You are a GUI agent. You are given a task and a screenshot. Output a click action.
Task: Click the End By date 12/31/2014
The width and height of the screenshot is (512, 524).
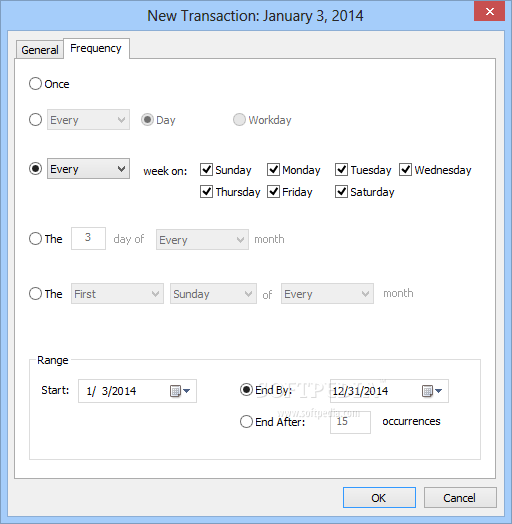pyautogui.click(x=389, y=391)
